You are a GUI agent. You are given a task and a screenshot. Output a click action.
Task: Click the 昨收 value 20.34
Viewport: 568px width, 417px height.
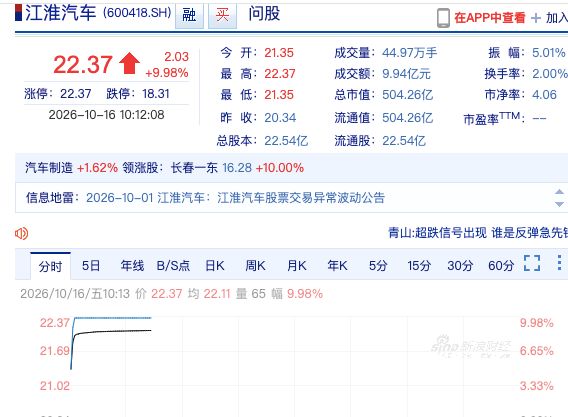pyautogui.click(x=280, y=118)
